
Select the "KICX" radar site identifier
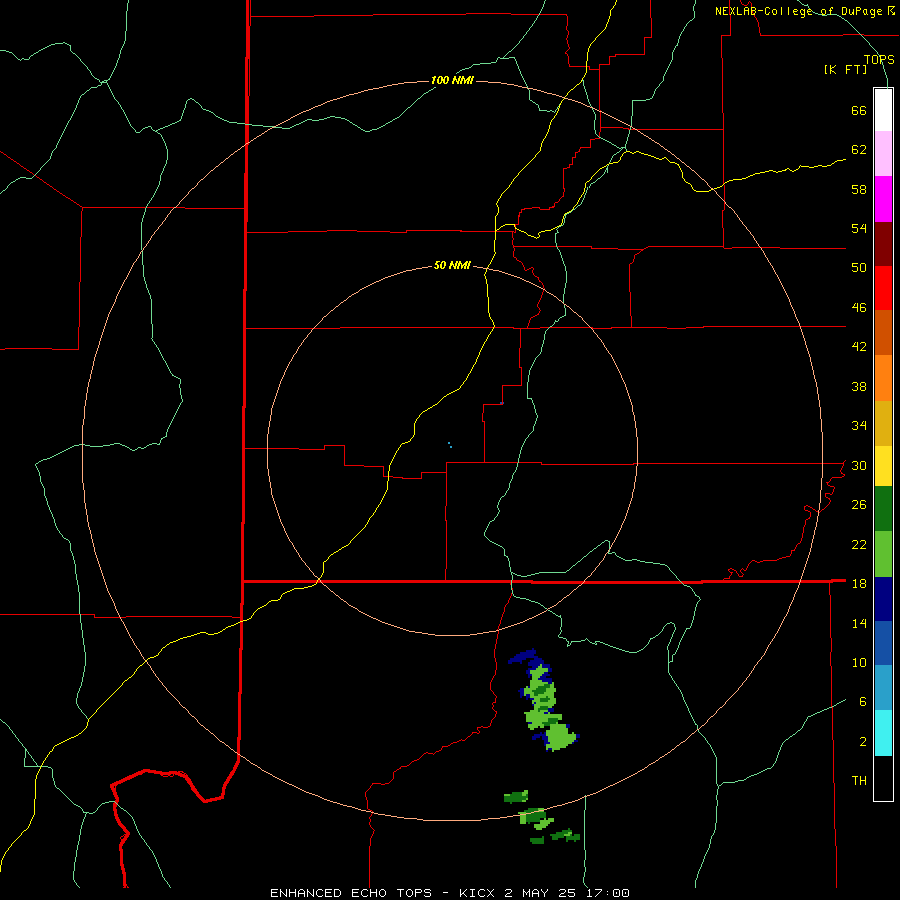pyautogui.click(x=479, y=893)
